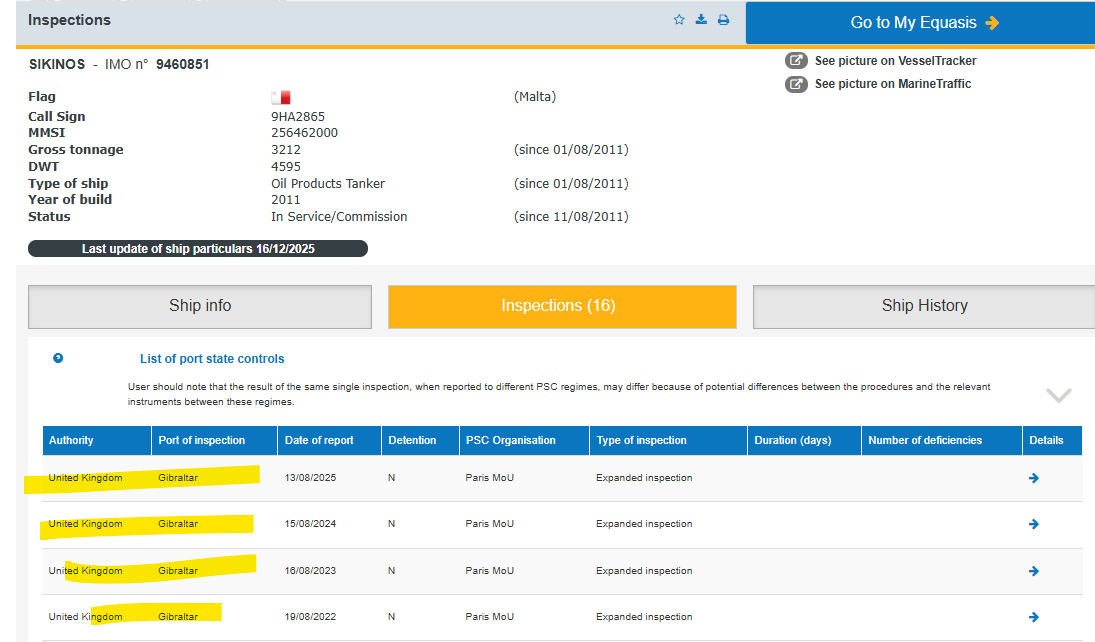
Task: Click the Malta flag image
Action: (x=280, y=97)
